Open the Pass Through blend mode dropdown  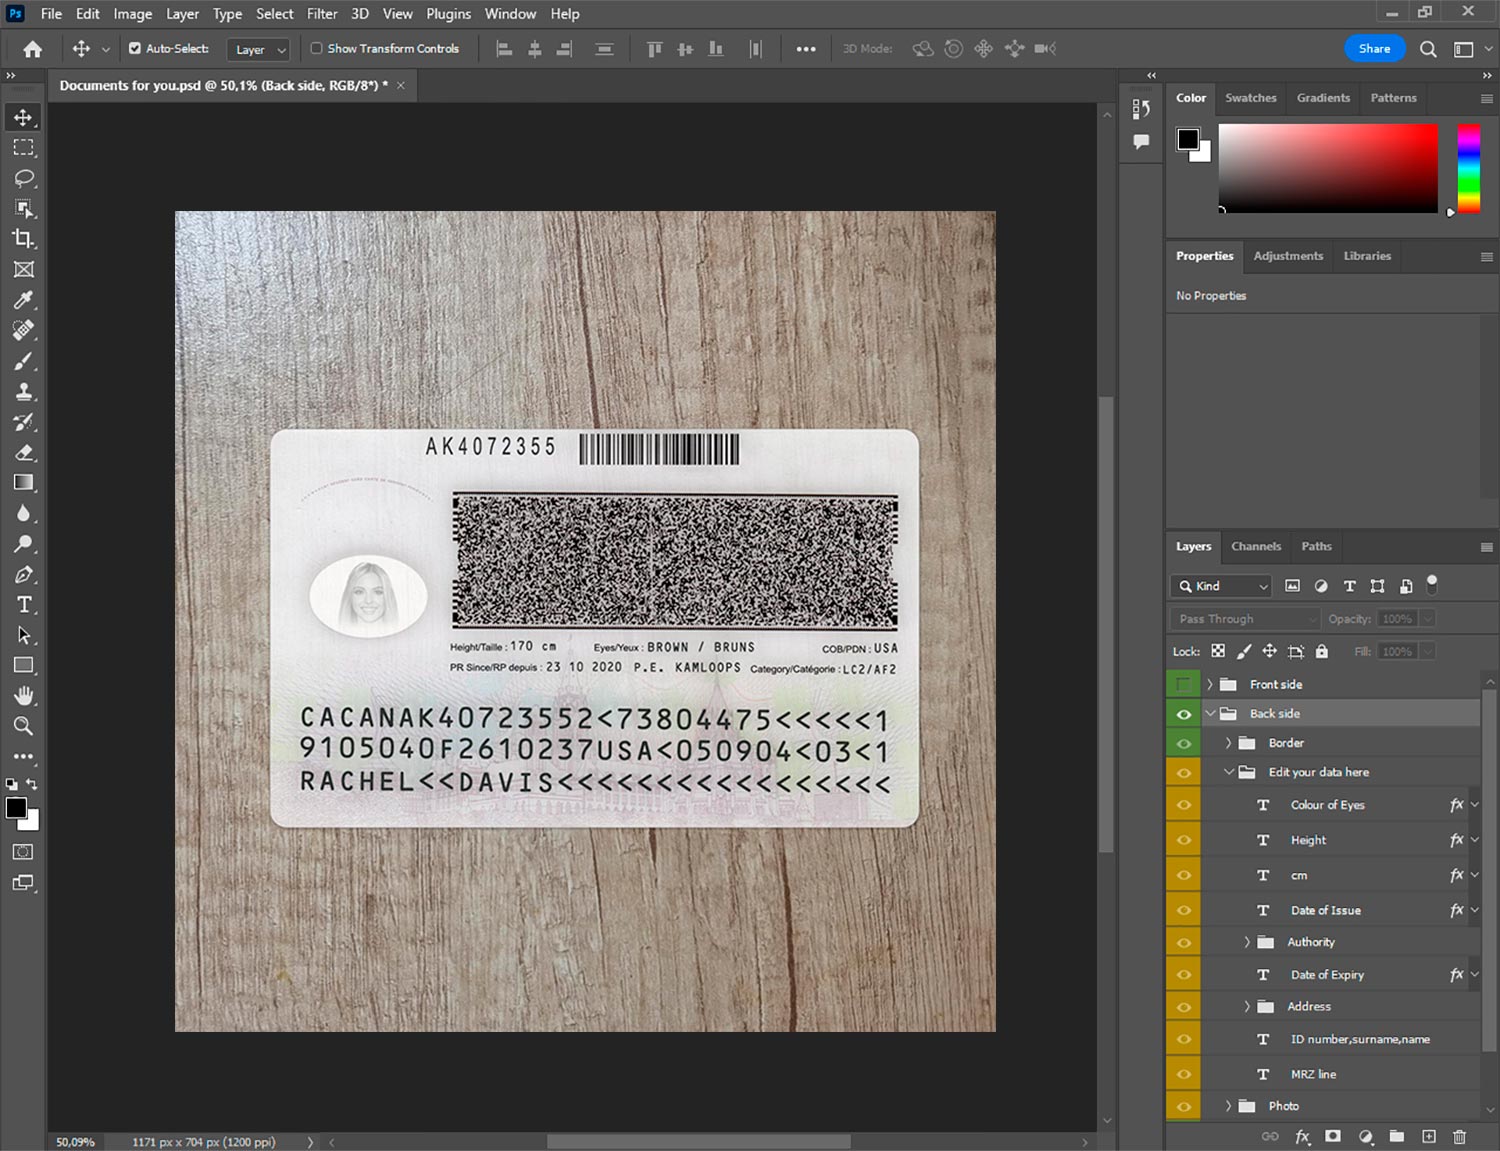click(1246, 619)
